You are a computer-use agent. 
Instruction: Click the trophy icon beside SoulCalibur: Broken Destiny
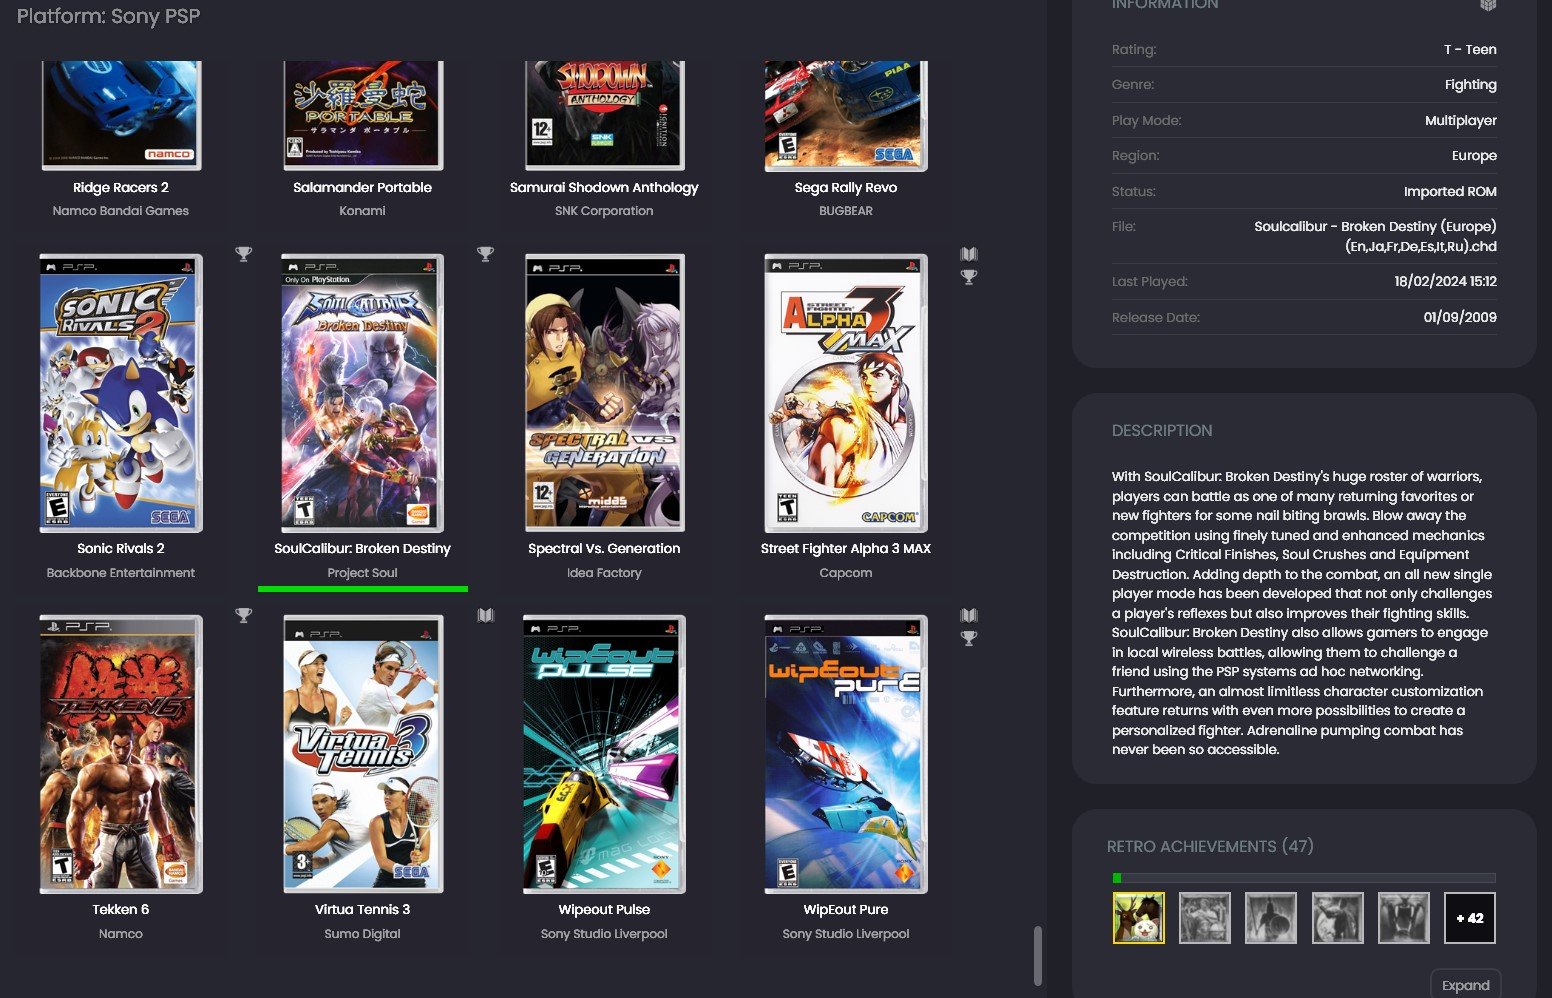tap(485, 254)
